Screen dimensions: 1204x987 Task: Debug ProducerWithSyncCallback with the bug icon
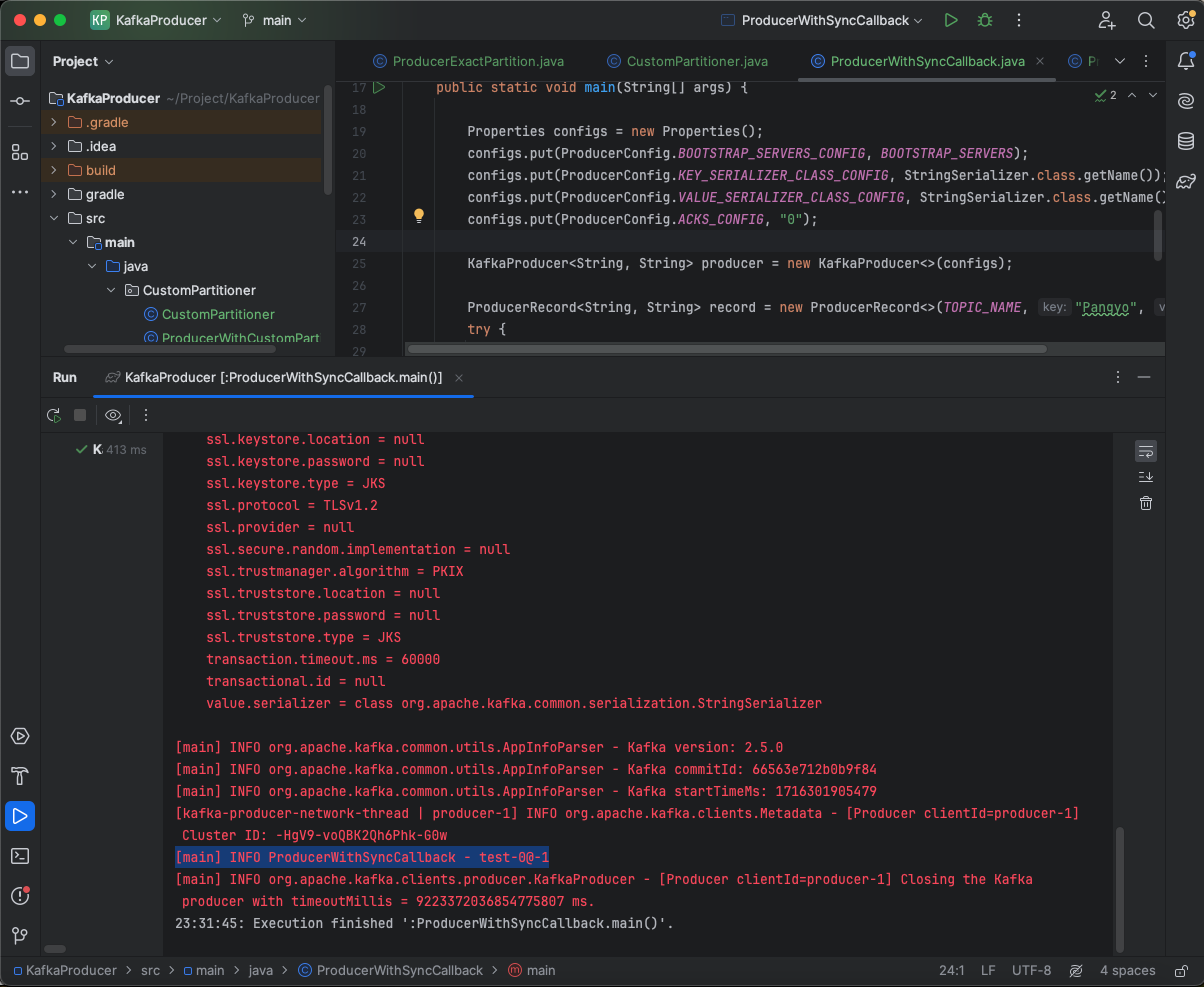pos(985,20)
